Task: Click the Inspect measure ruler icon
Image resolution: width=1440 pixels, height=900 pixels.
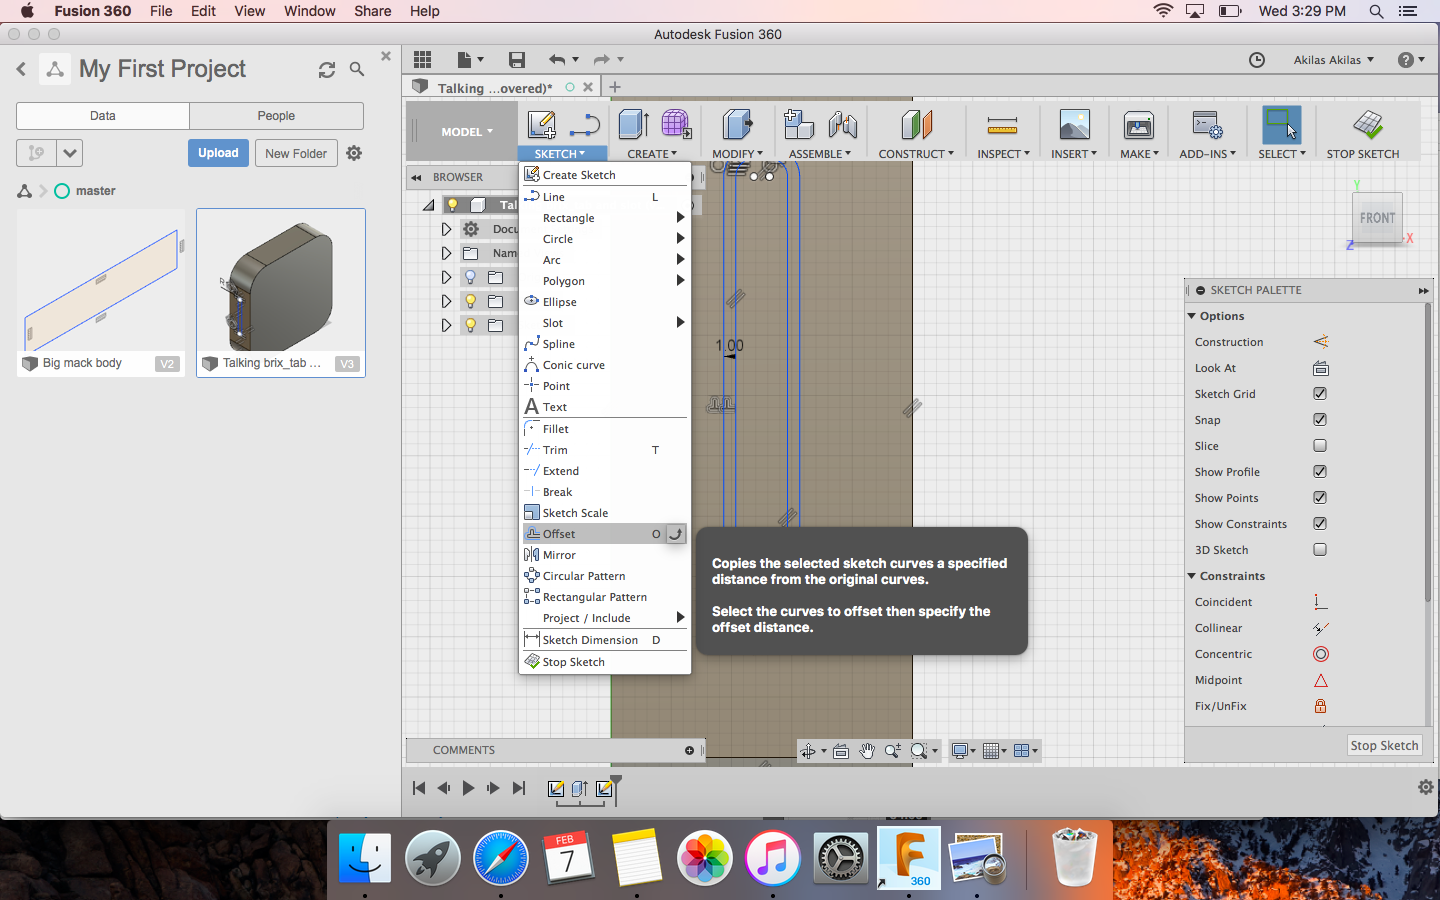Action: click(1001, 126)
